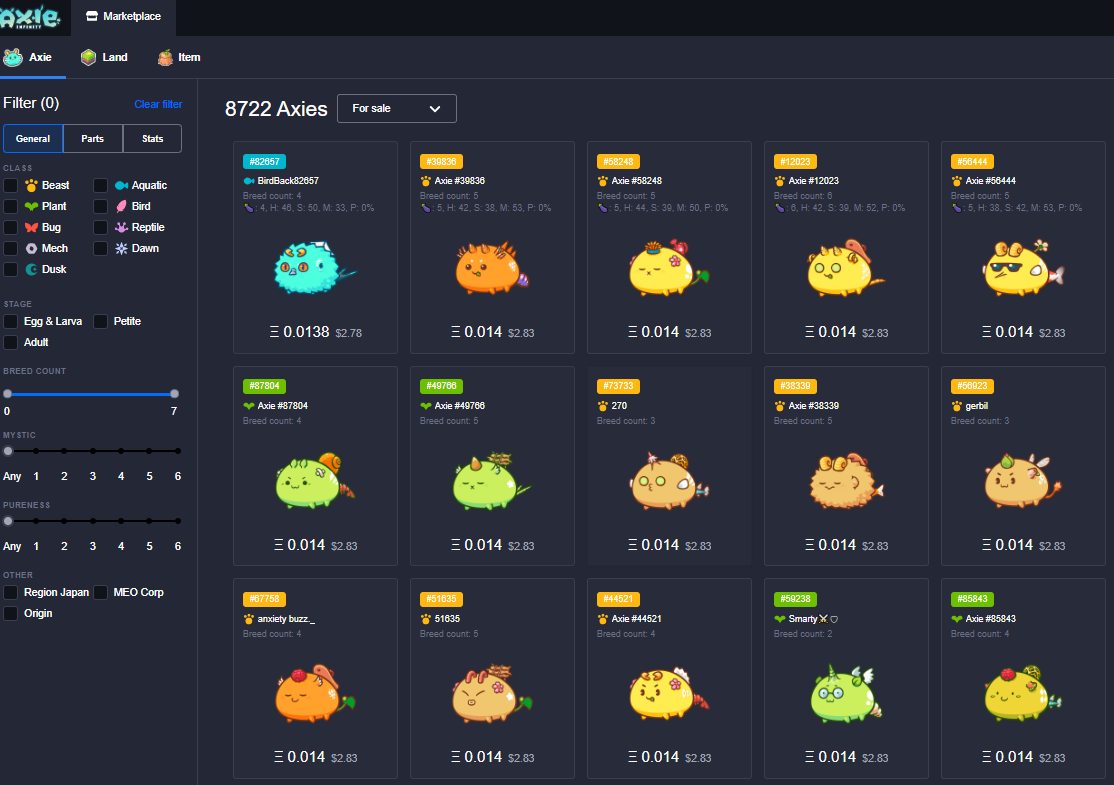Tick the Origin checkbox
The width and height of the screenshot is (1114, 785).
(x=11, y=613)
